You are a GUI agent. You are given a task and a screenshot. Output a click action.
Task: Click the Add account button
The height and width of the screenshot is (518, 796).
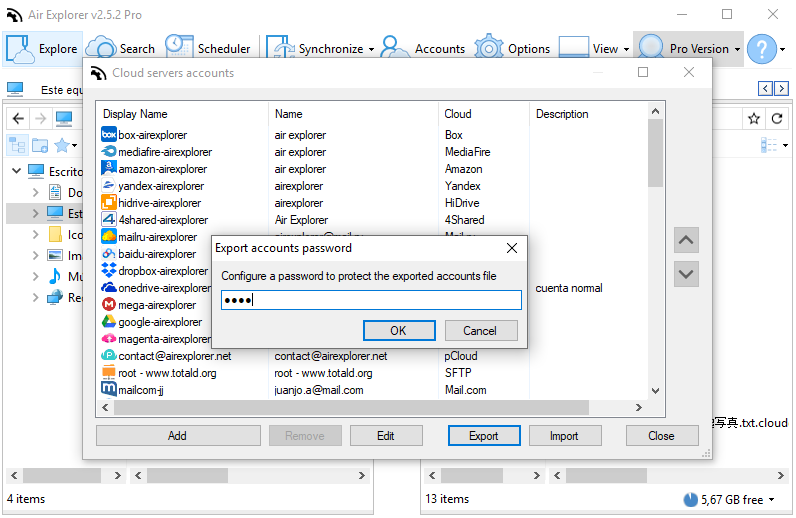pyautogui.click(x=178, y=436)
